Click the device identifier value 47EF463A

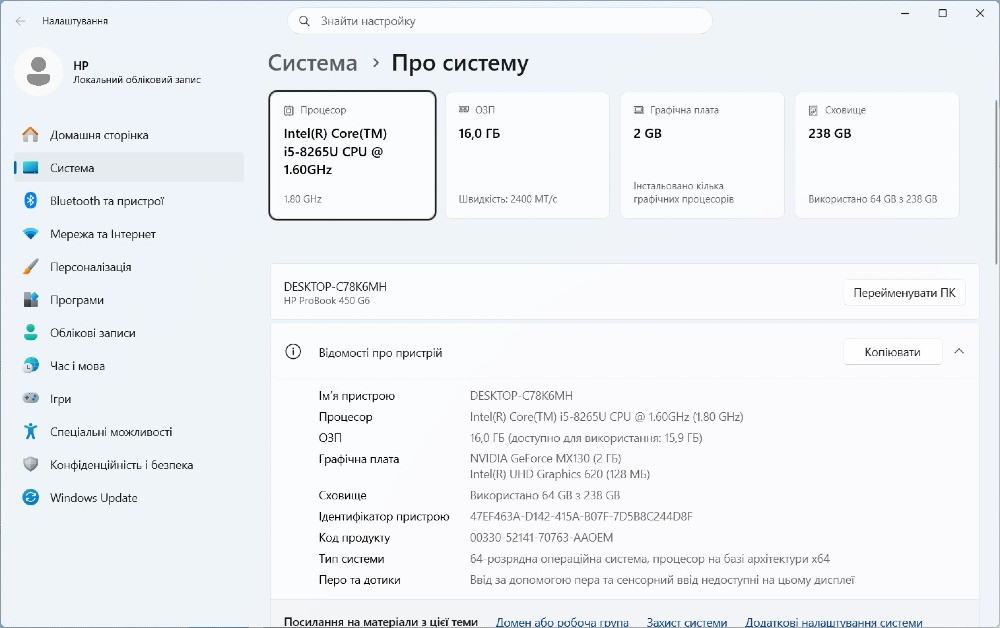581,516
